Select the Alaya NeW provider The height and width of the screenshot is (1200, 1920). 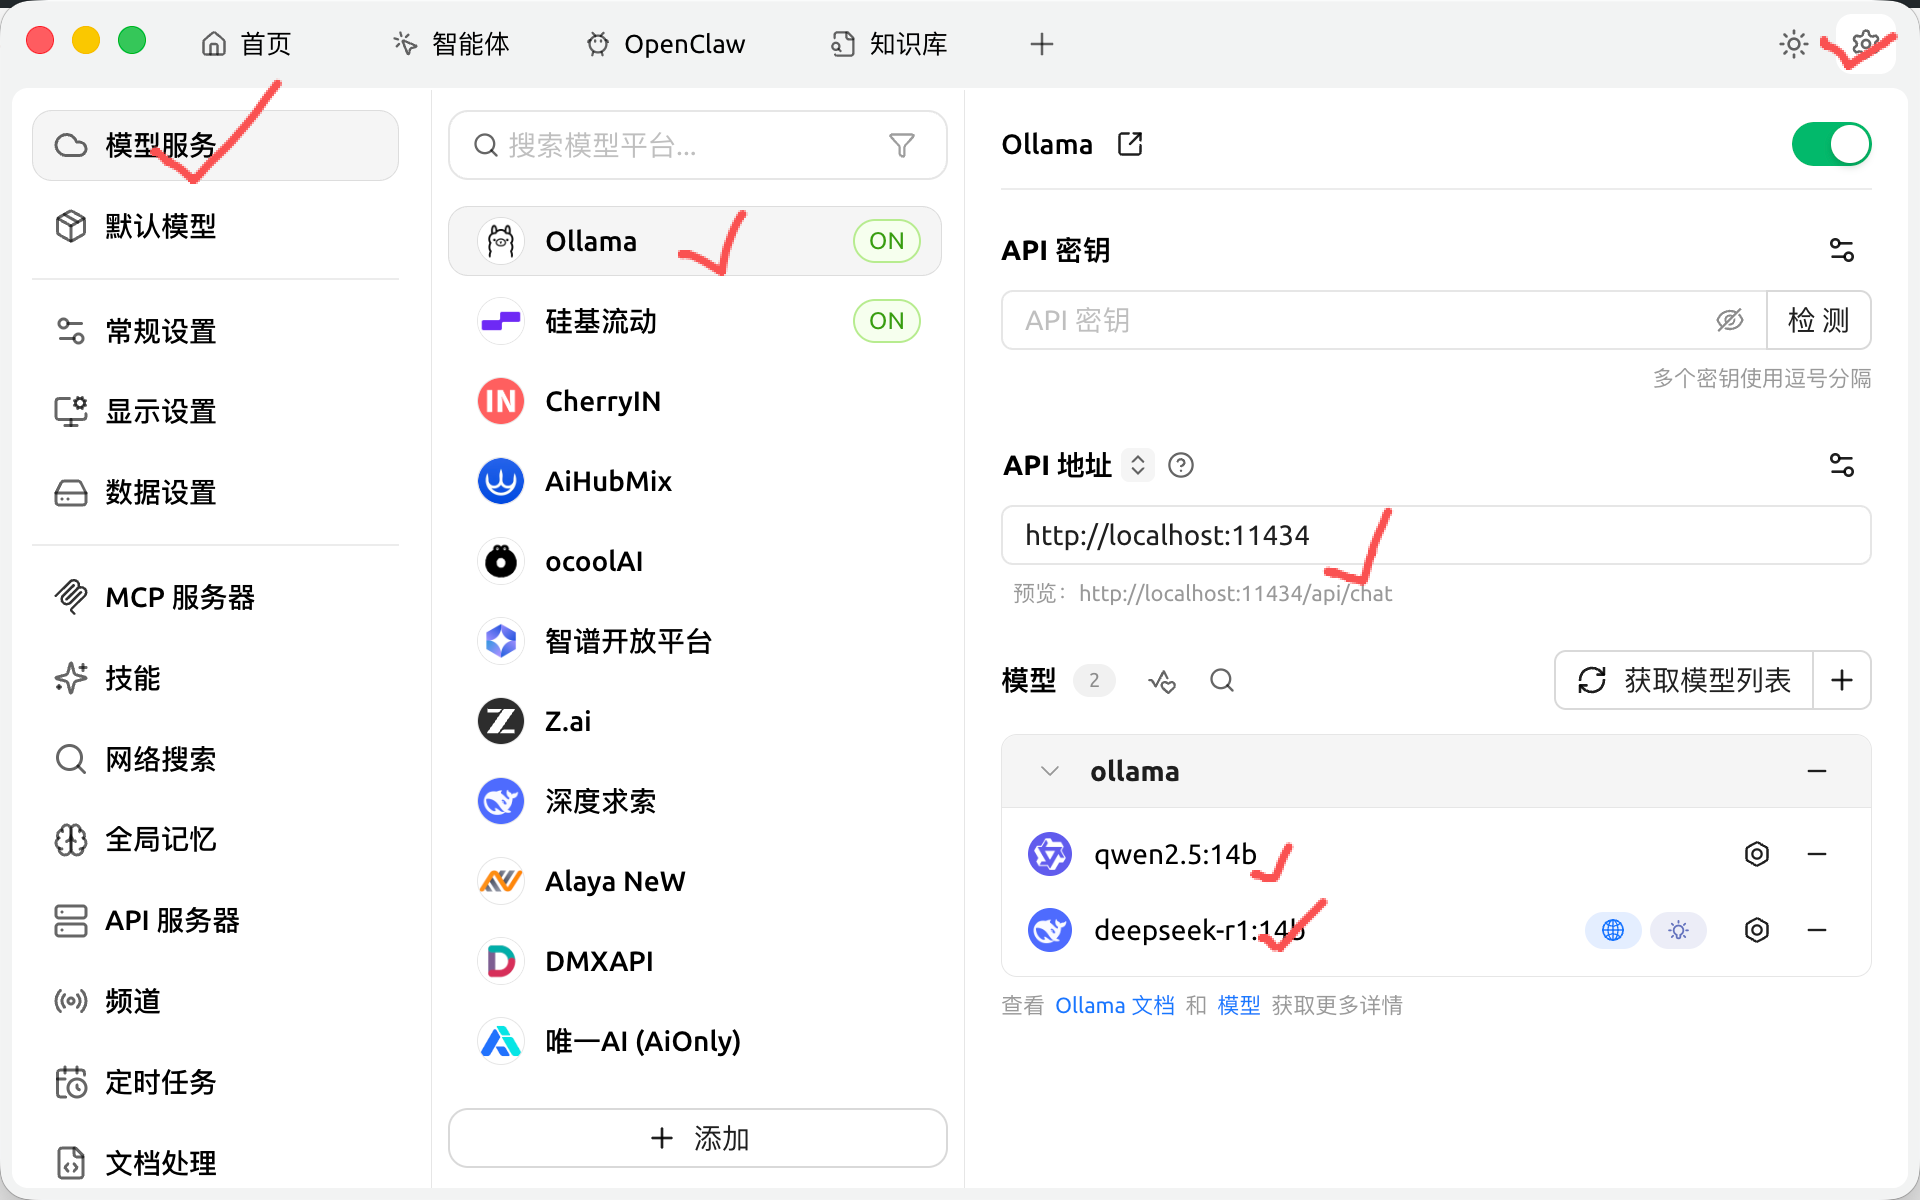point(695,881)
